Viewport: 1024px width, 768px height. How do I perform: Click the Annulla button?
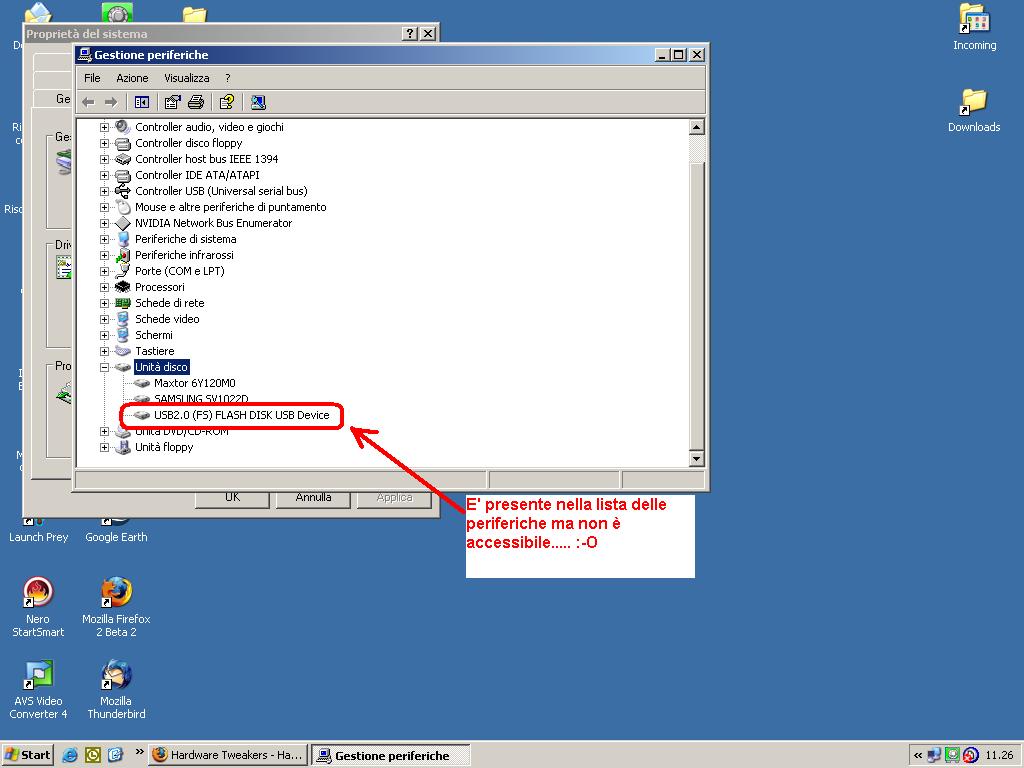(x=314, y=497)
